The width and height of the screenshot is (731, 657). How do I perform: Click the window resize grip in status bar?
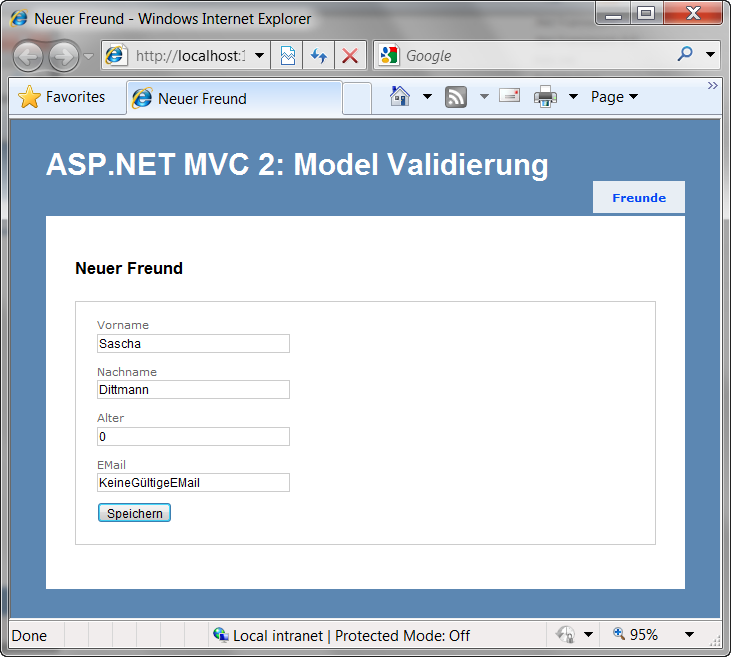coord(714,641)
